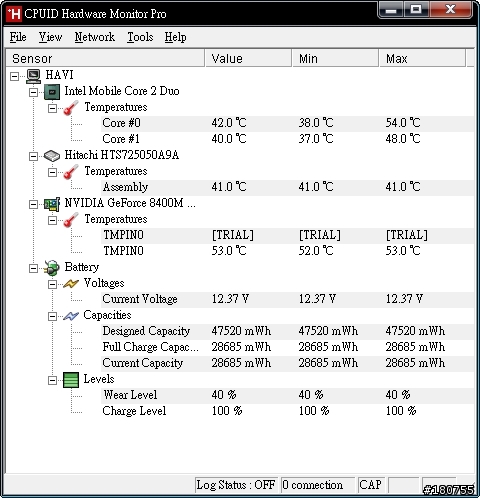Click the CPU Temperatures thermometer icon
Image resolution: width=480 pixels, height=498 pixels.
[71, 108]
